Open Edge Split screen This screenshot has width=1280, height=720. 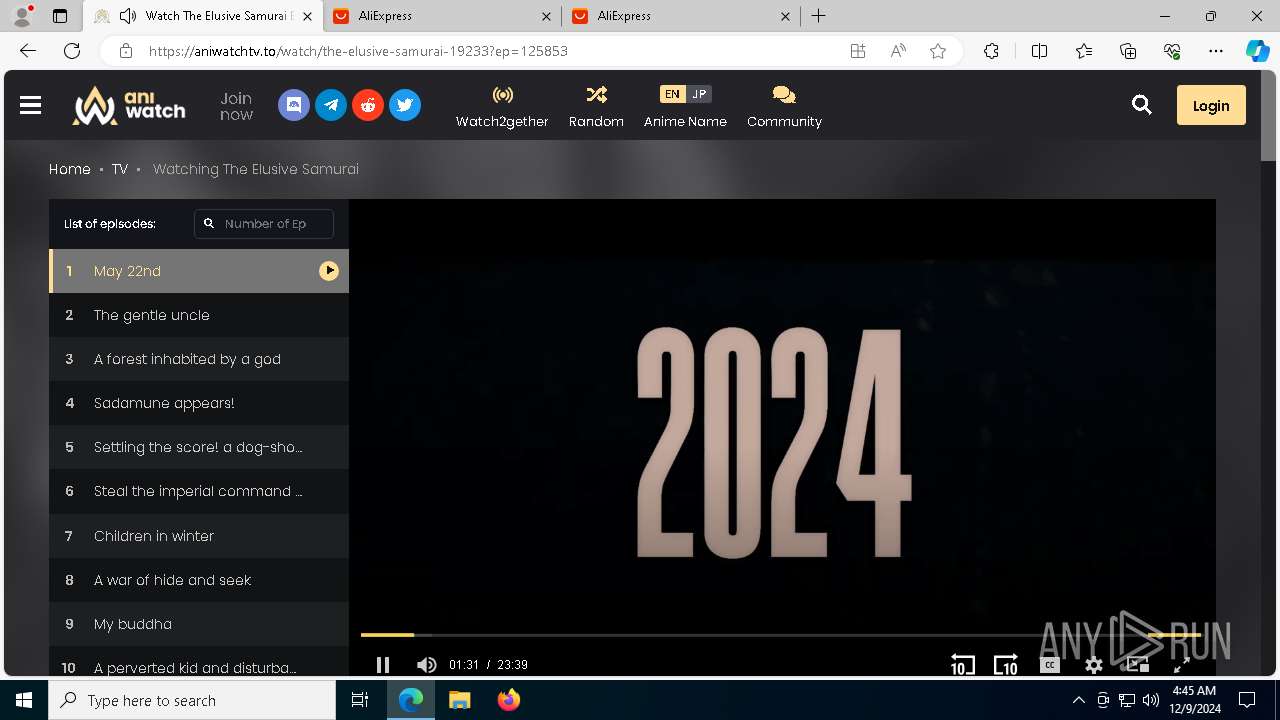(1039, 51)
